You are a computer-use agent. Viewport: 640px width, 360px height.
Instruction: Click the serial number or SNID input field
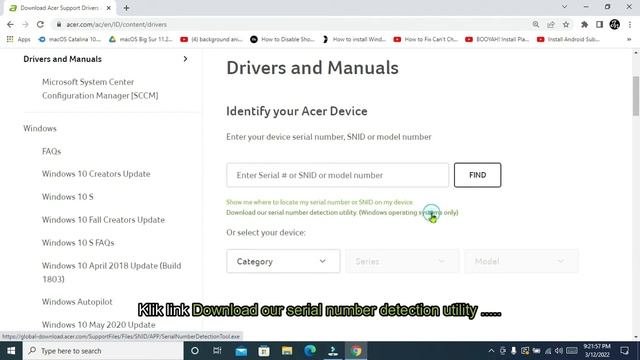338,175
